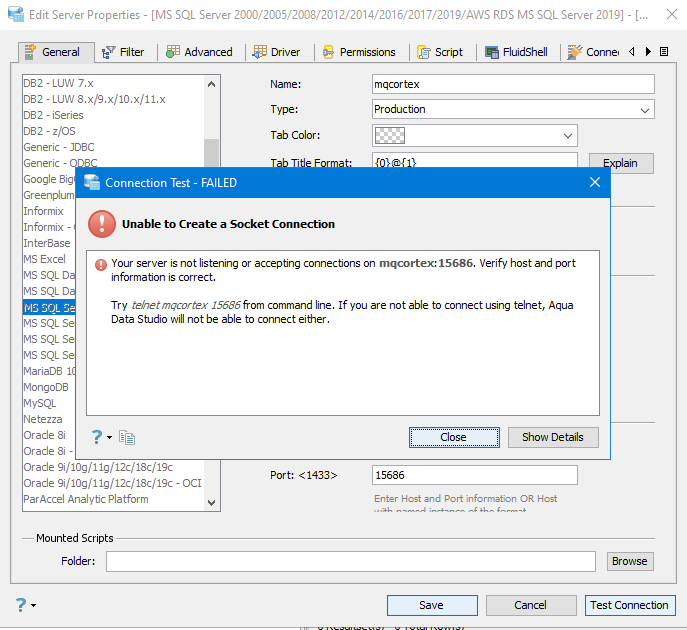Click the FluidShell tab terminal icon
This screenshot has width=687, height=630.
point(492,53)
